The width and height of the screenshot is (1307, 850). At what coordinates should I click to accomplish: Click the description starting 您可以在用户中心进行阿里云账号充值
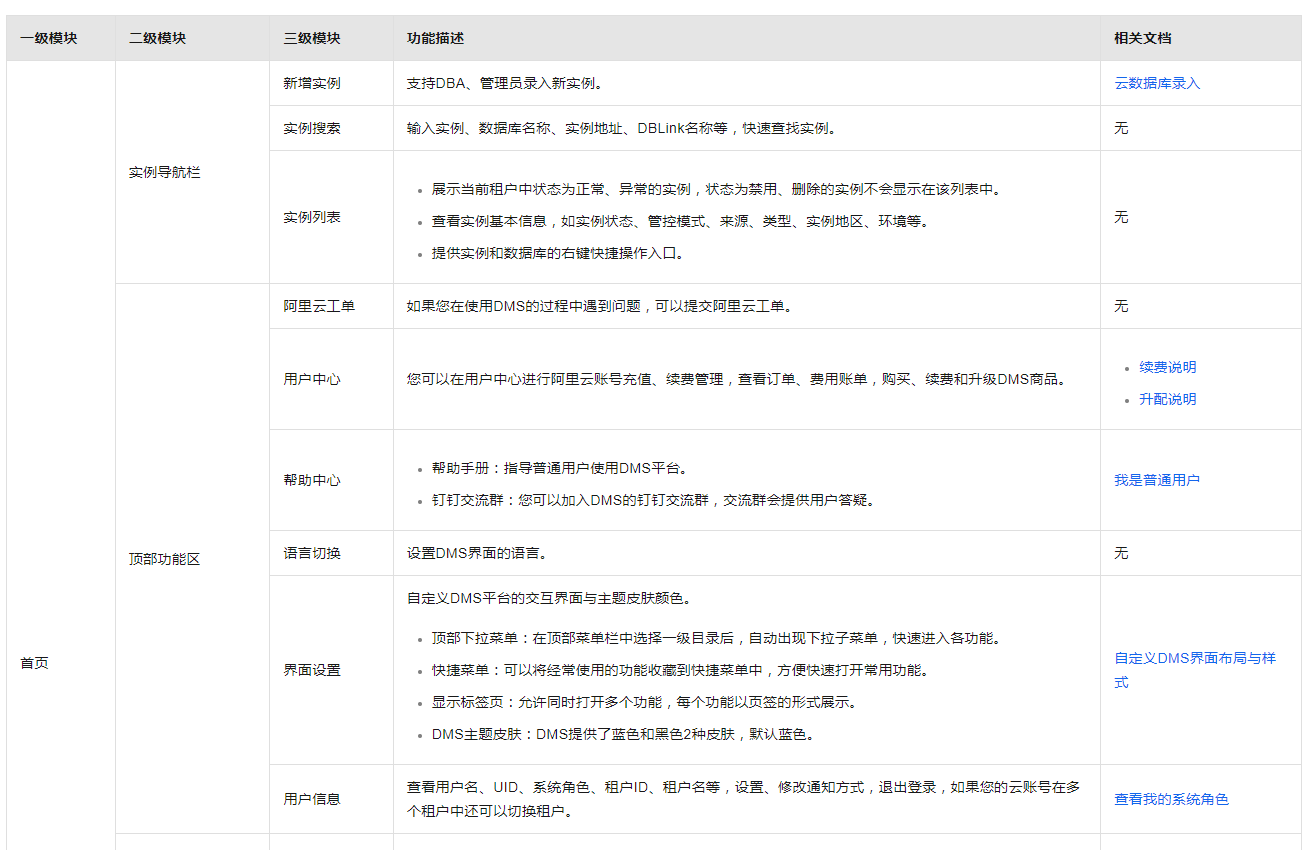point(737,379)
